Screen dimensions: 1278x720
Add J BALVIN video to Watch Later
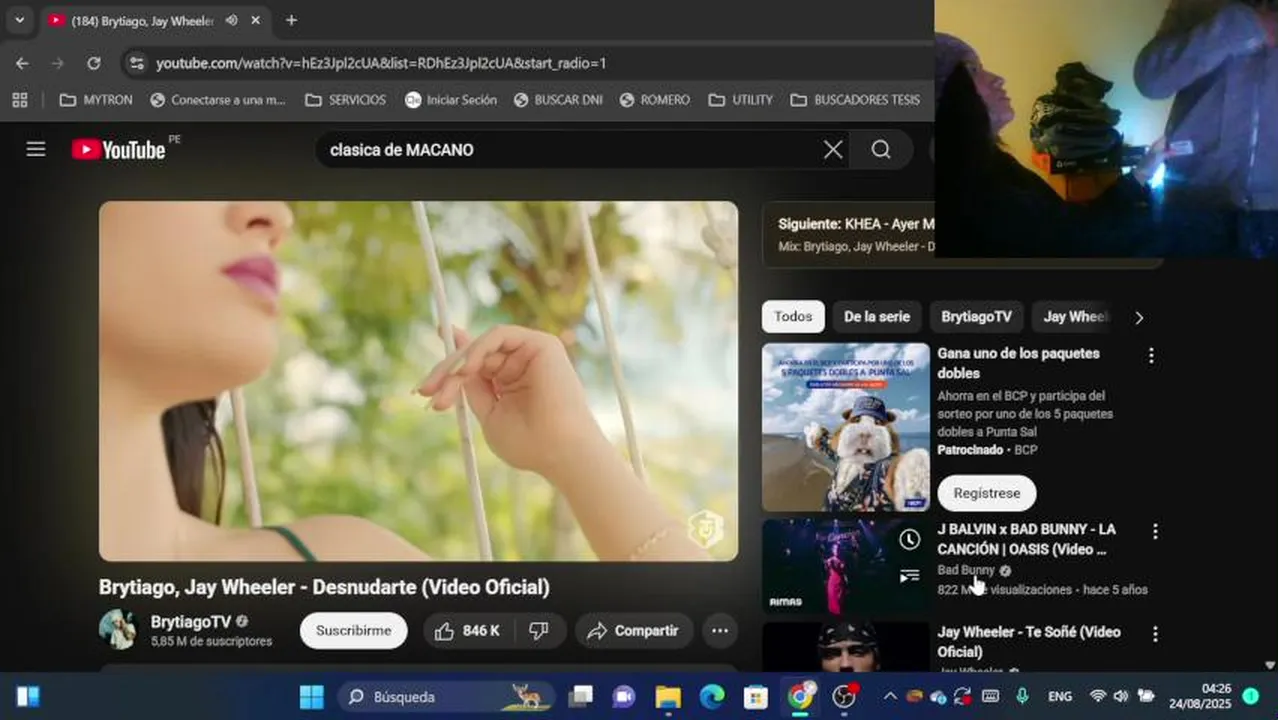click(x=909, y=540)
